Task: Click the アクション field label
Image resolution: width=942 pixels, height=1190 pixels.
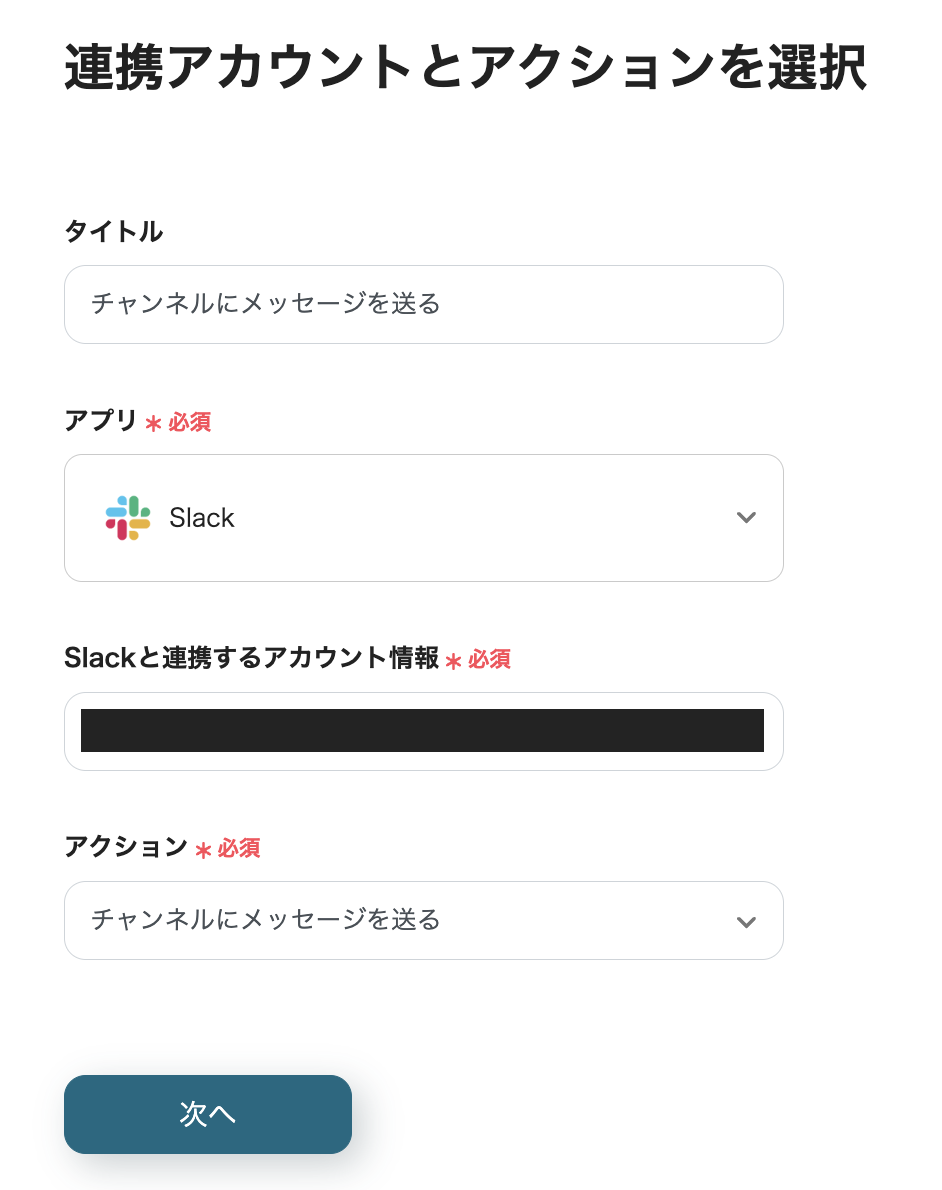Action: pyautogui.click(x=126, y=847)
